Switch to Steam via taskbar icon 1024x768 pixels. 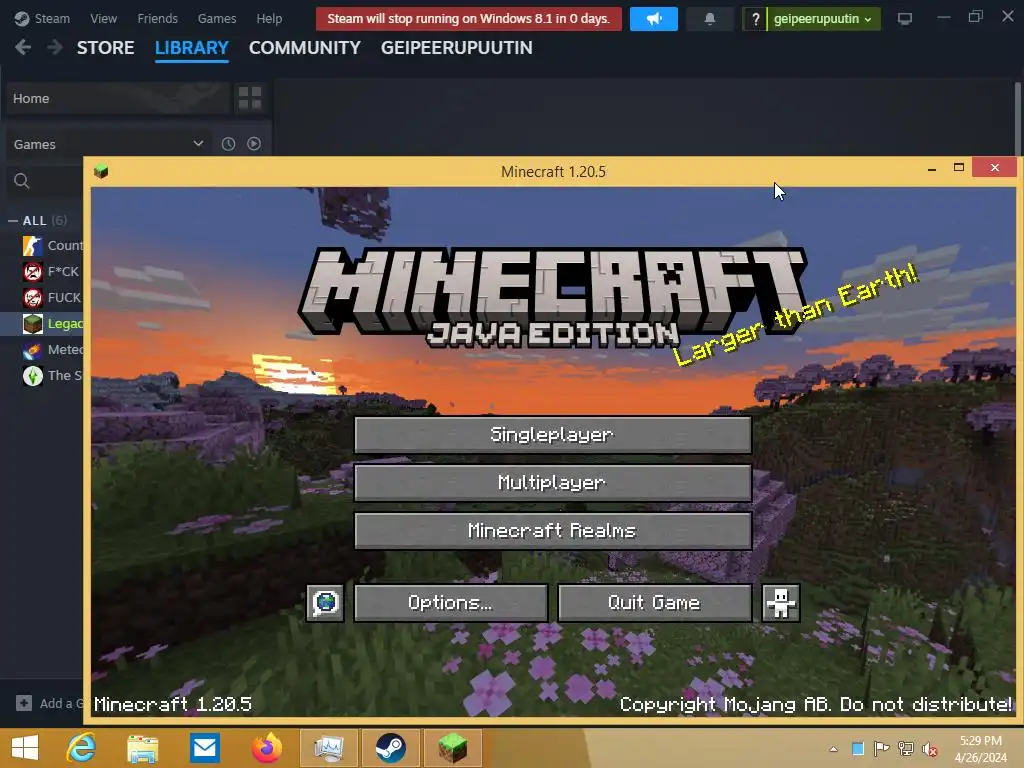[391, 748]
